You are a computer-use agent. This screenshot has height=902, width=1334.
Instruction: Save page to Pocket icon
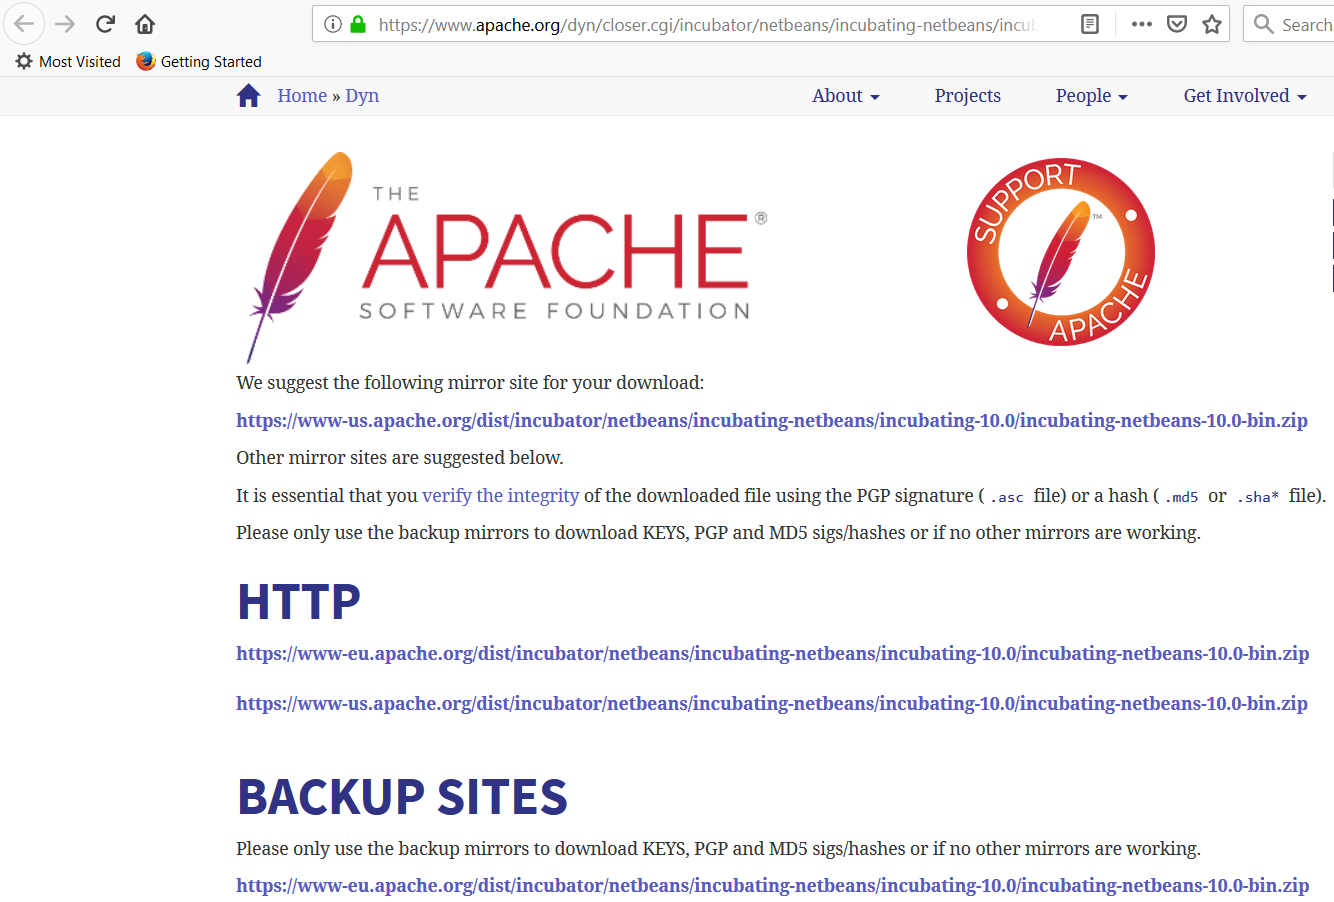pyautogui.click(x=1177, y=24)
